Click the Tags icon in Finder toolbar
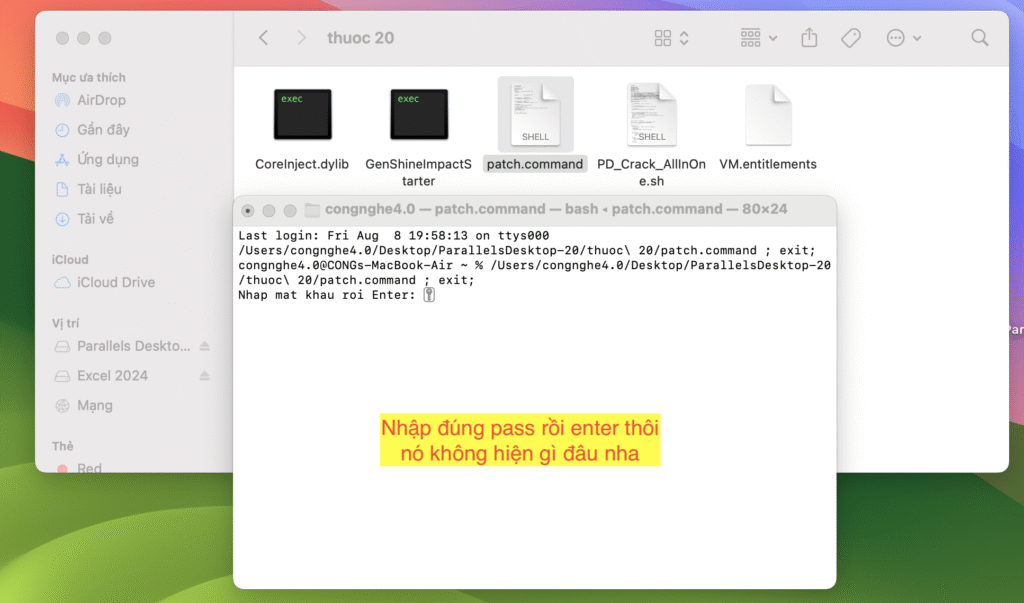 pos(851,38)
